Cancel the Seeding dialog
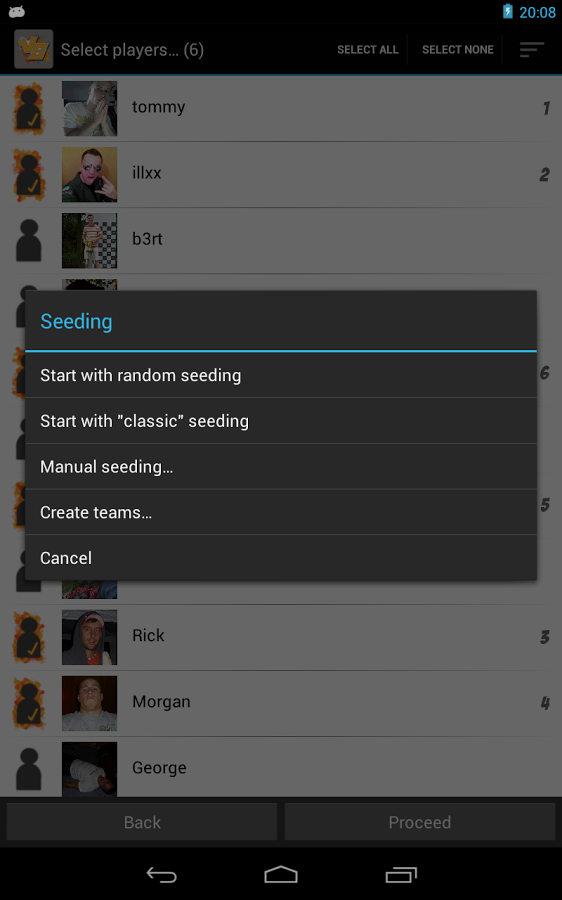Screen dimensions: 562x900 281,558
